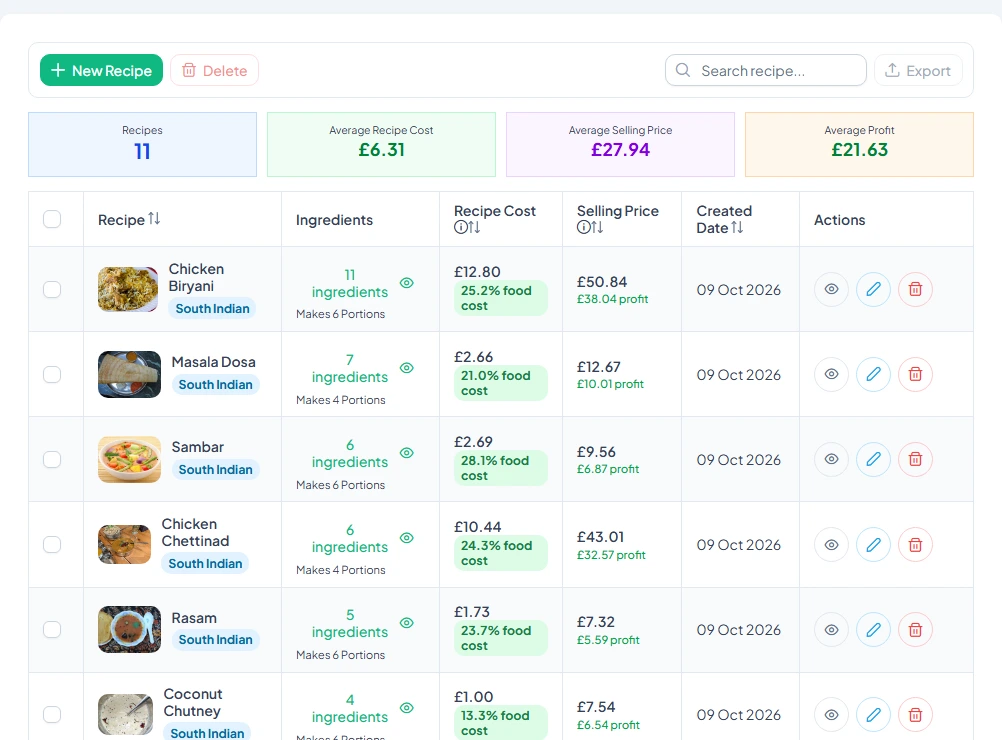Click Selling Price info icon
This screenshot has width=1002, height=740.
[583, 227]
